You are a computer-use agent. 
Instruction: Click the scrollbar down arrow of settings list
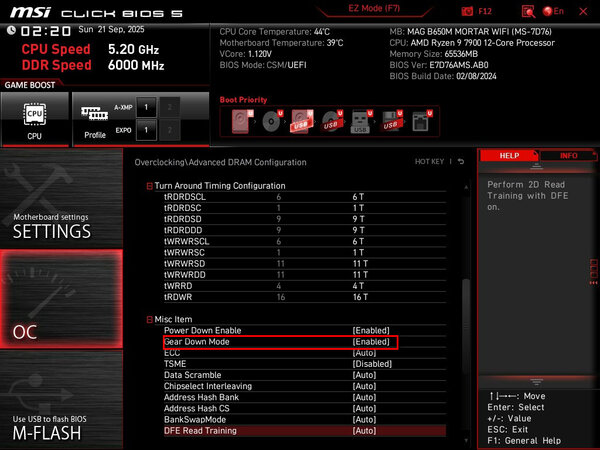(x=466, y=441)
